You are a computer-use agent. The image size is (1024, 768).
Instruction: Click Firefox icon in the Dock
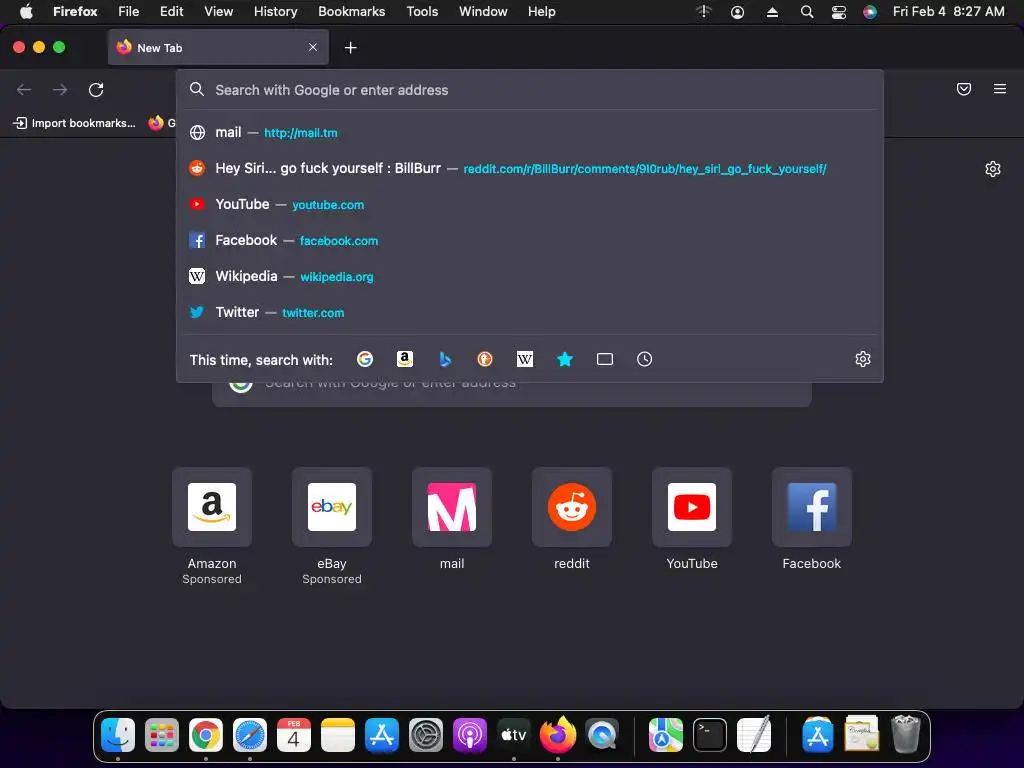coord(558,735)
